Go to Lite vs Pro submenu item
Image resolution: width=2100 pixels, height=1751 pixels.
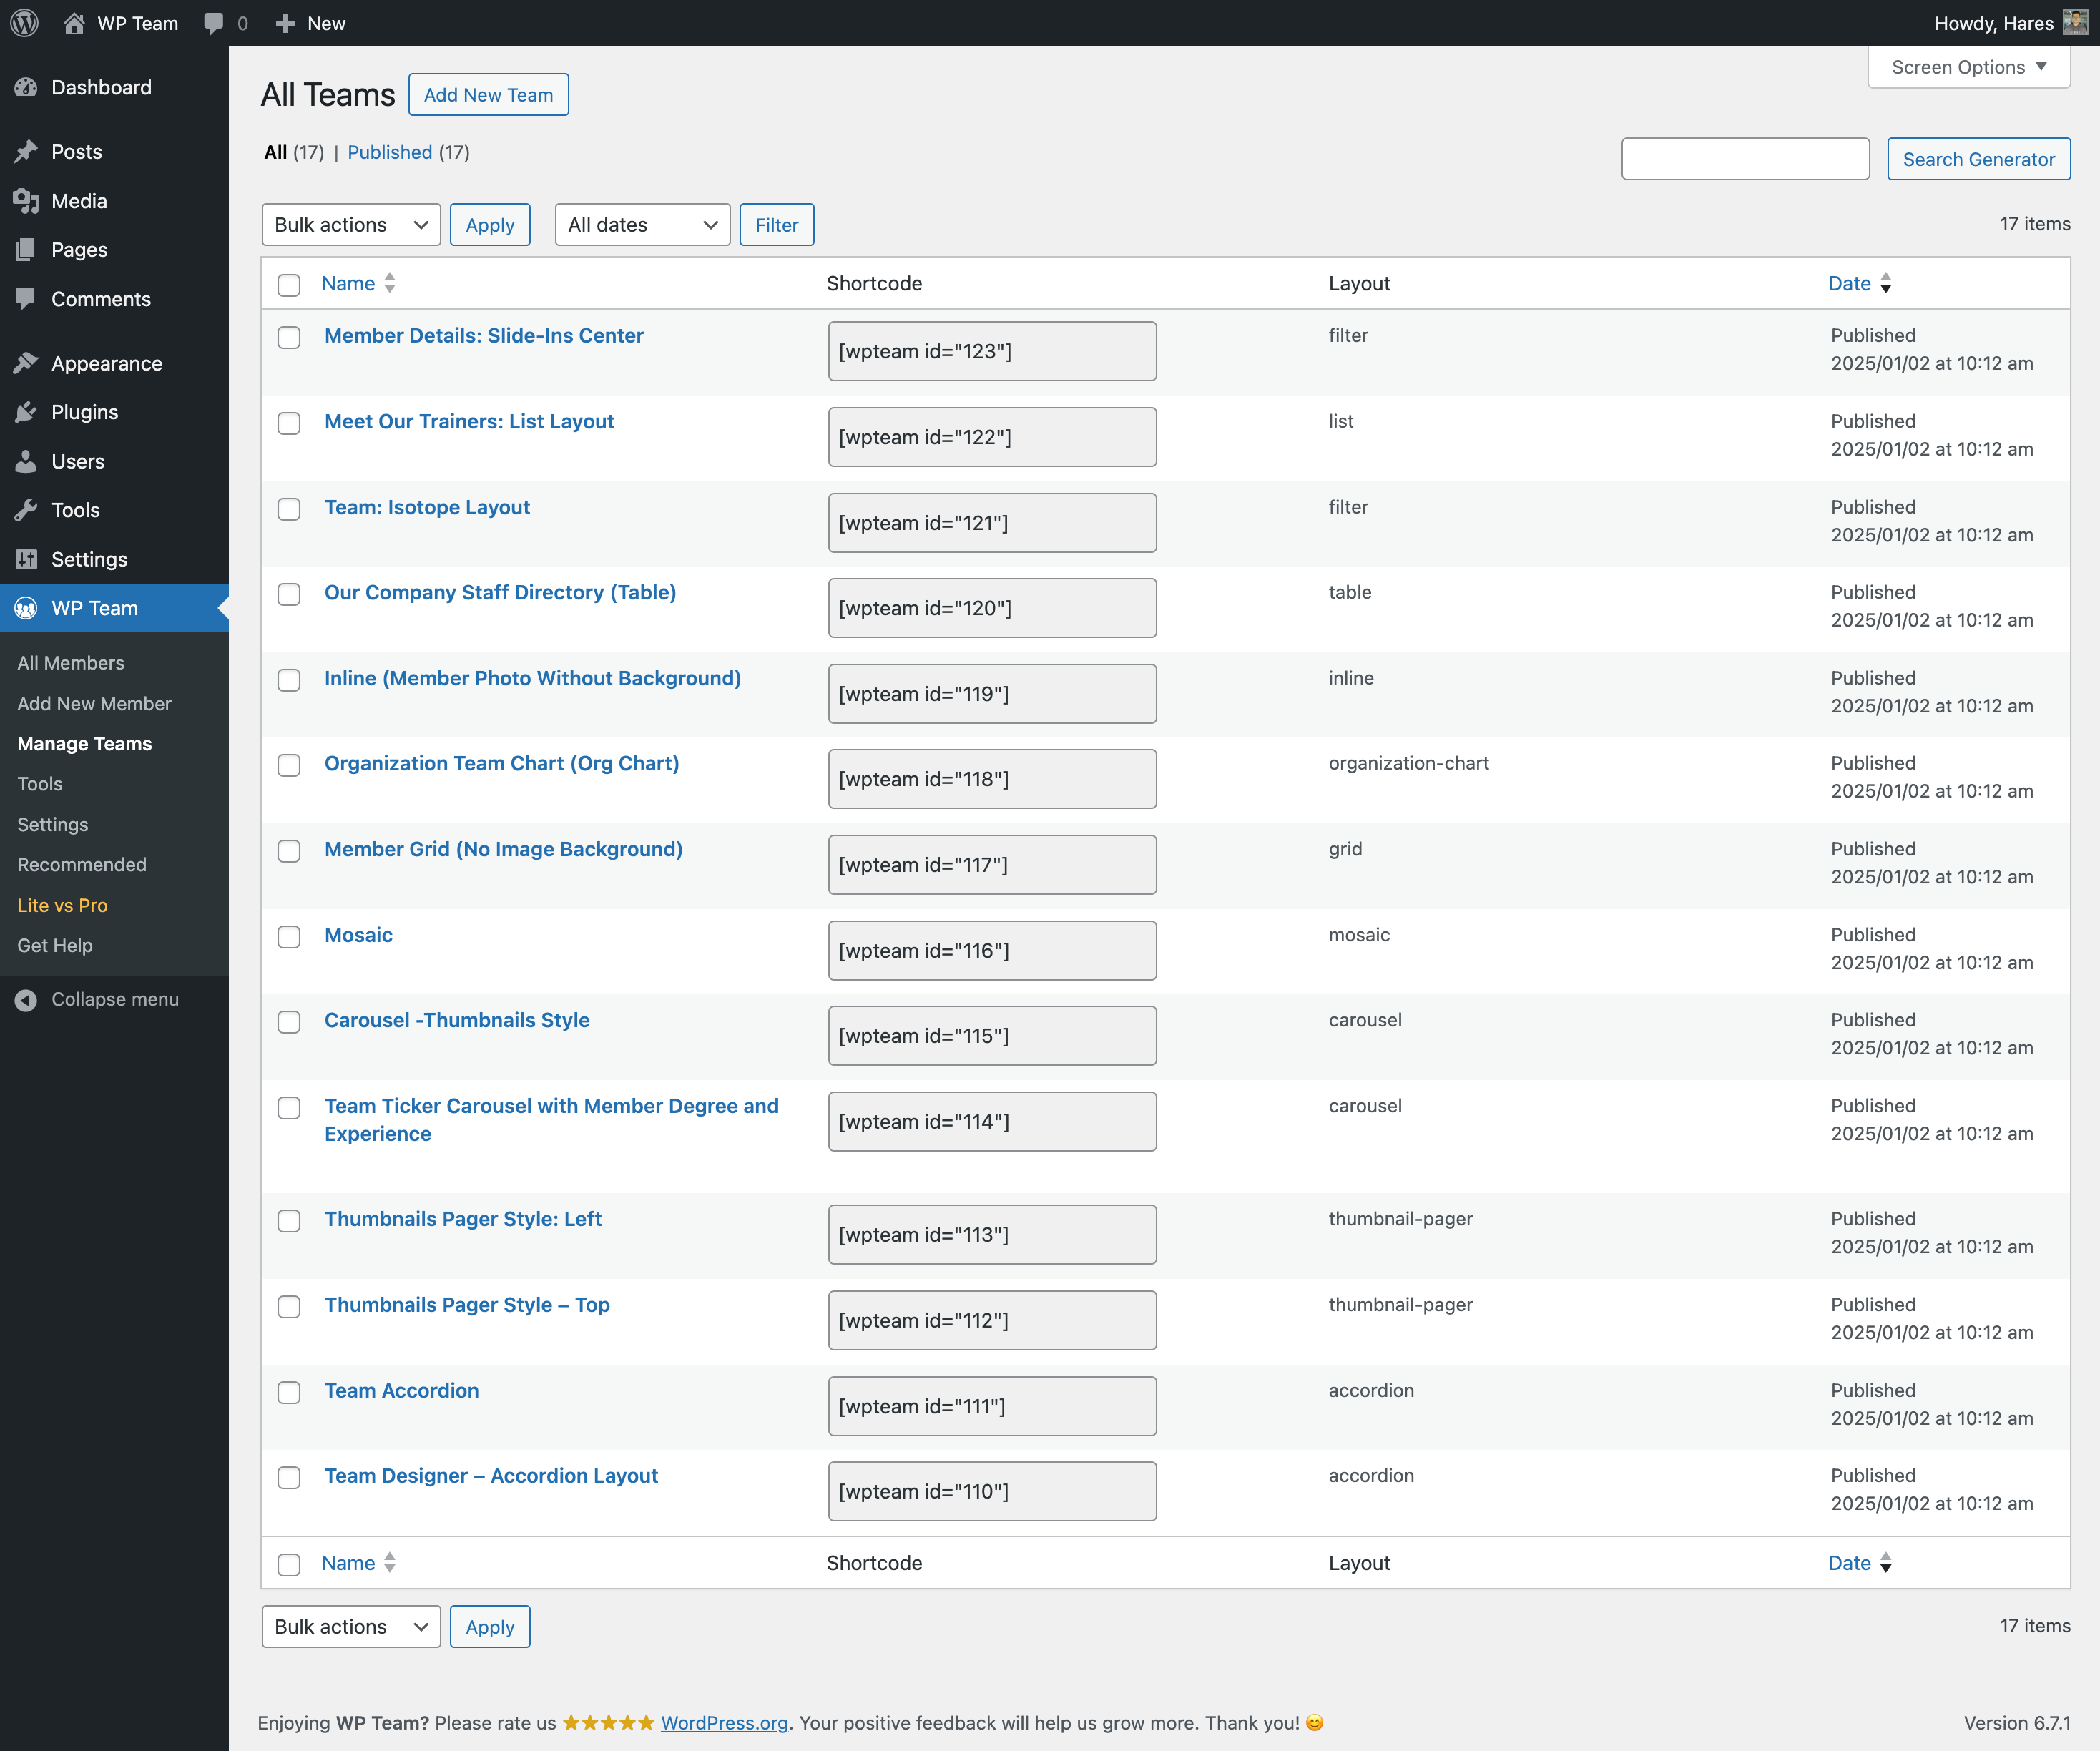pos(62,905)
